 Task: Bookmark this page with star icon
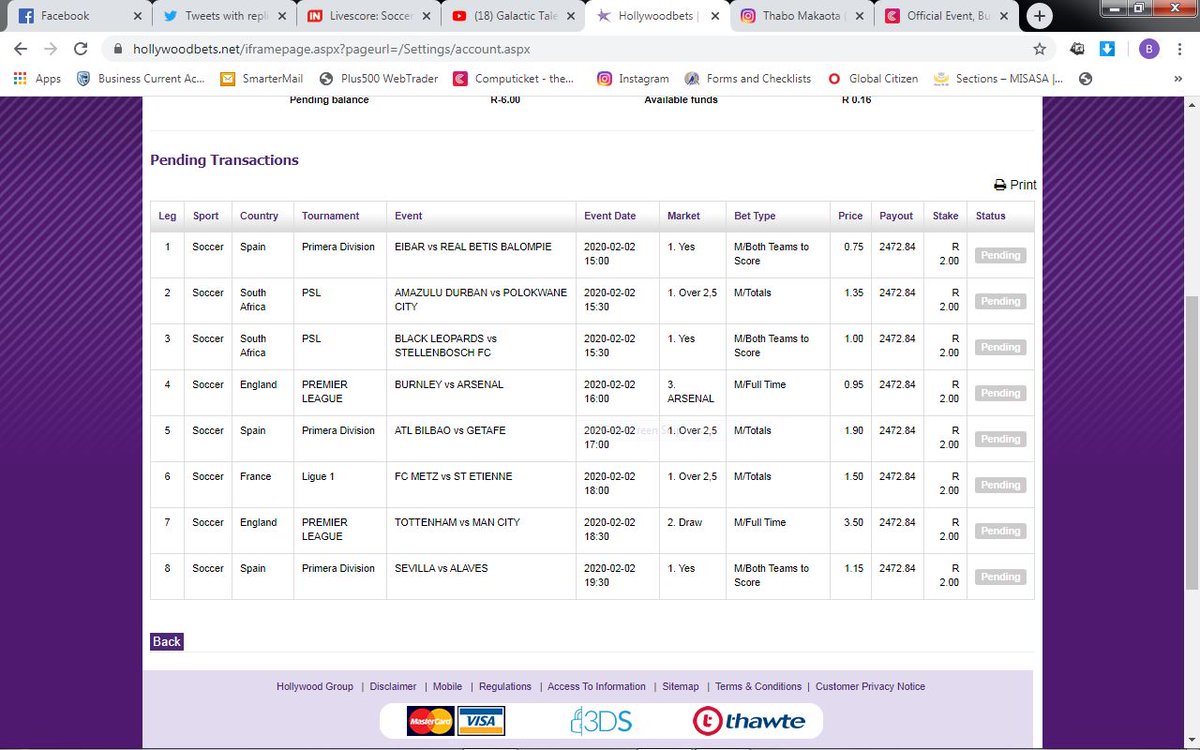click(1040, 49)
